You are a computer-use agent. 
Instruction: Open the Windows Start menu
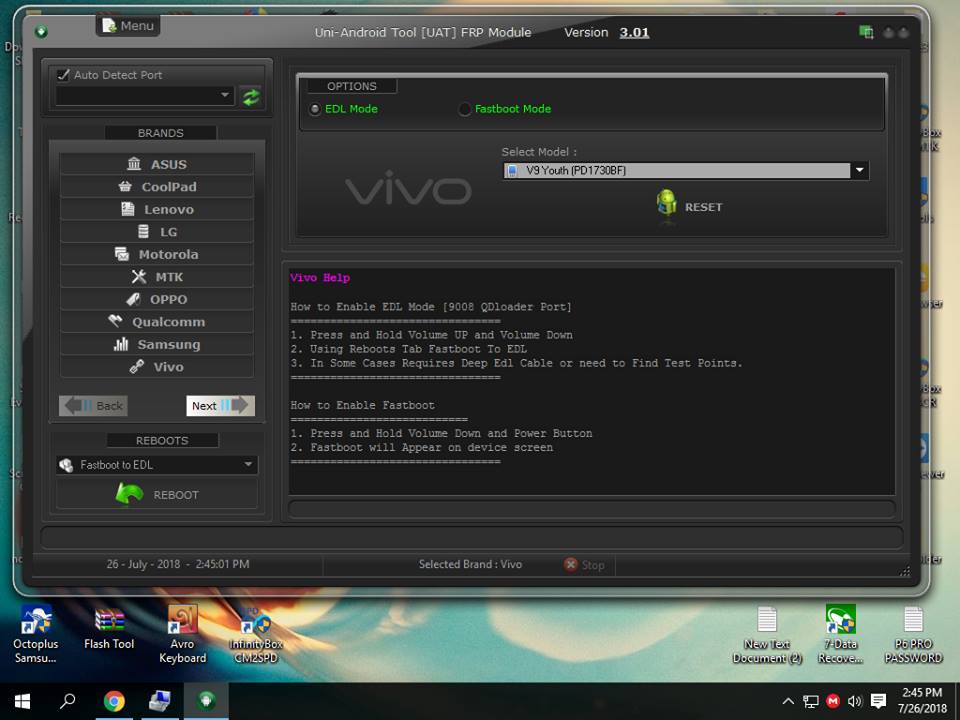23,701
